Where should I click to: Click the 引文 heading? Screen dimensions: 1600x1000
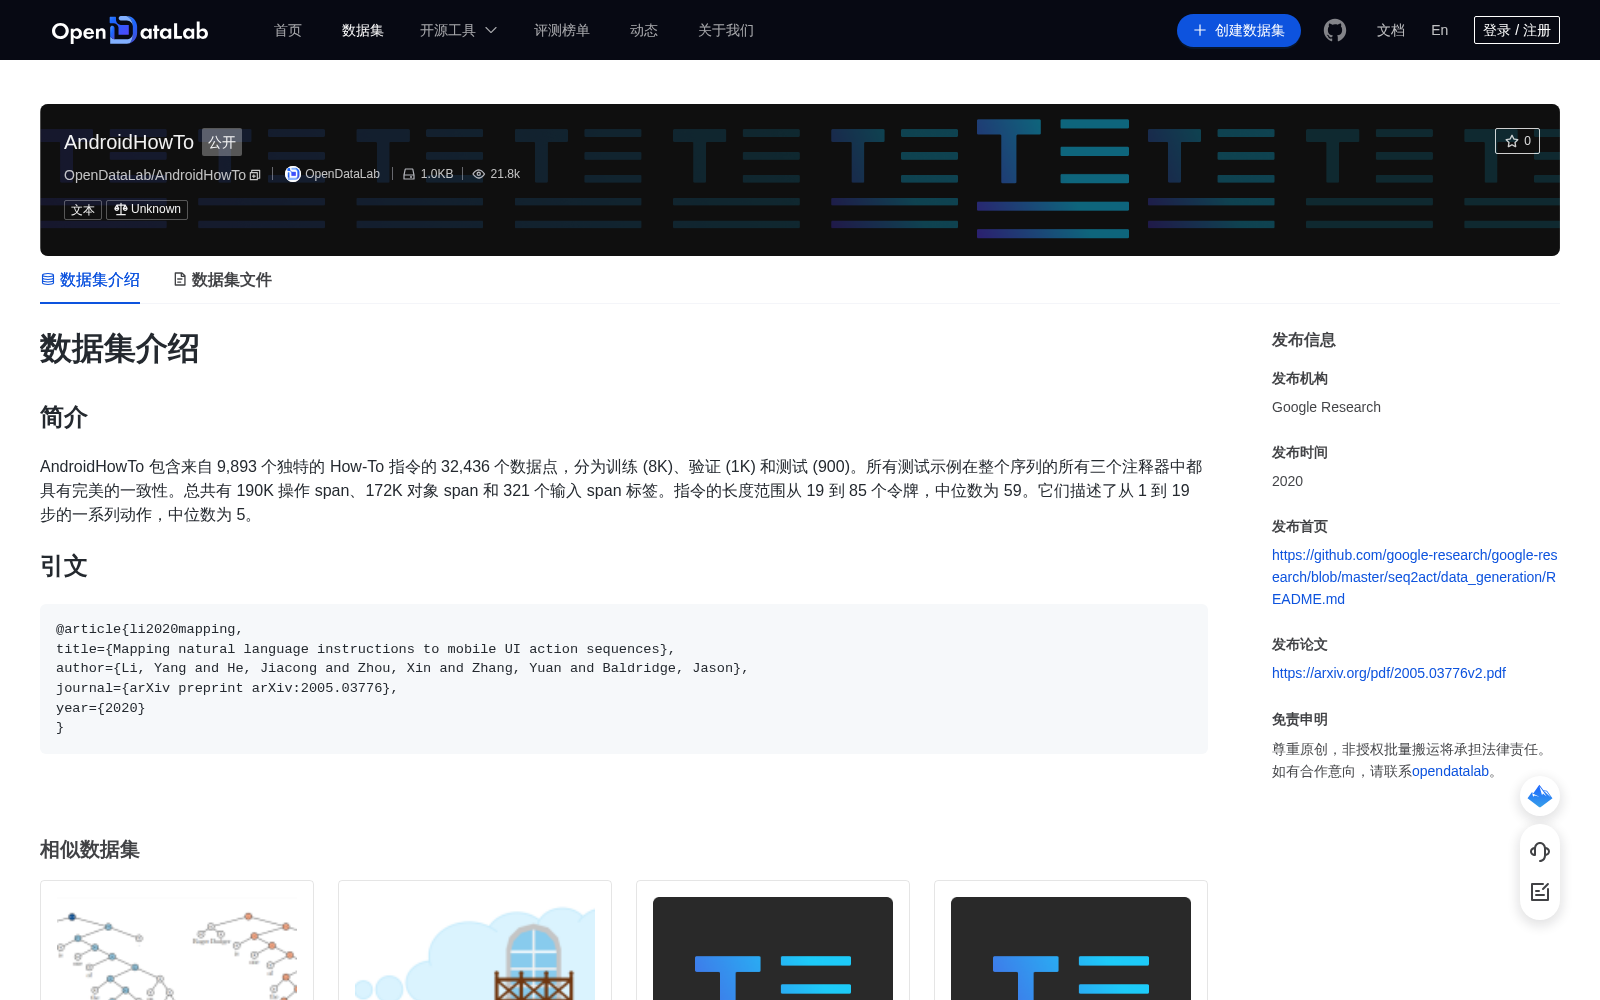(64, 566)
